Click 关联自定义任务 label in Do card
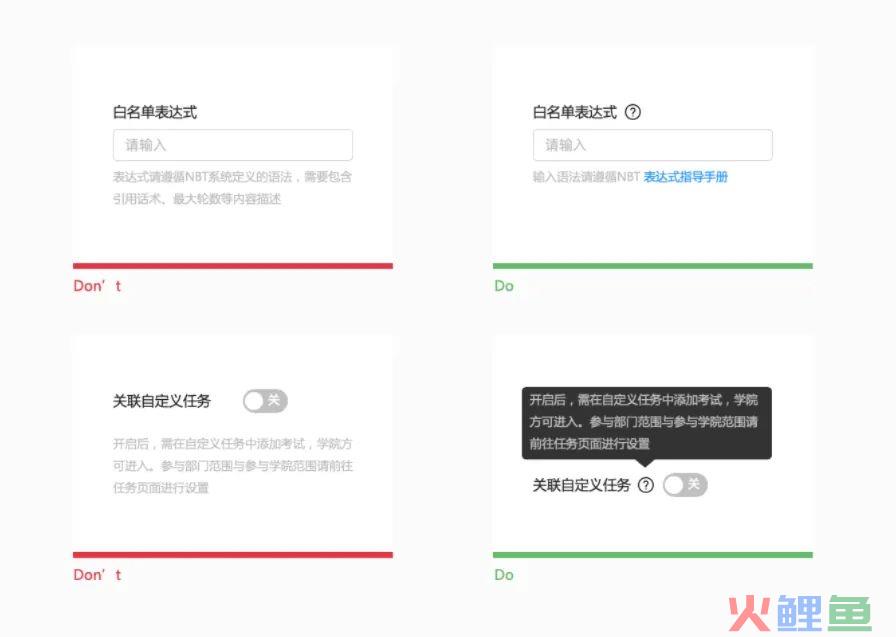Image resolution: width=896 pixels, height=637 pixels. [582, 485]
